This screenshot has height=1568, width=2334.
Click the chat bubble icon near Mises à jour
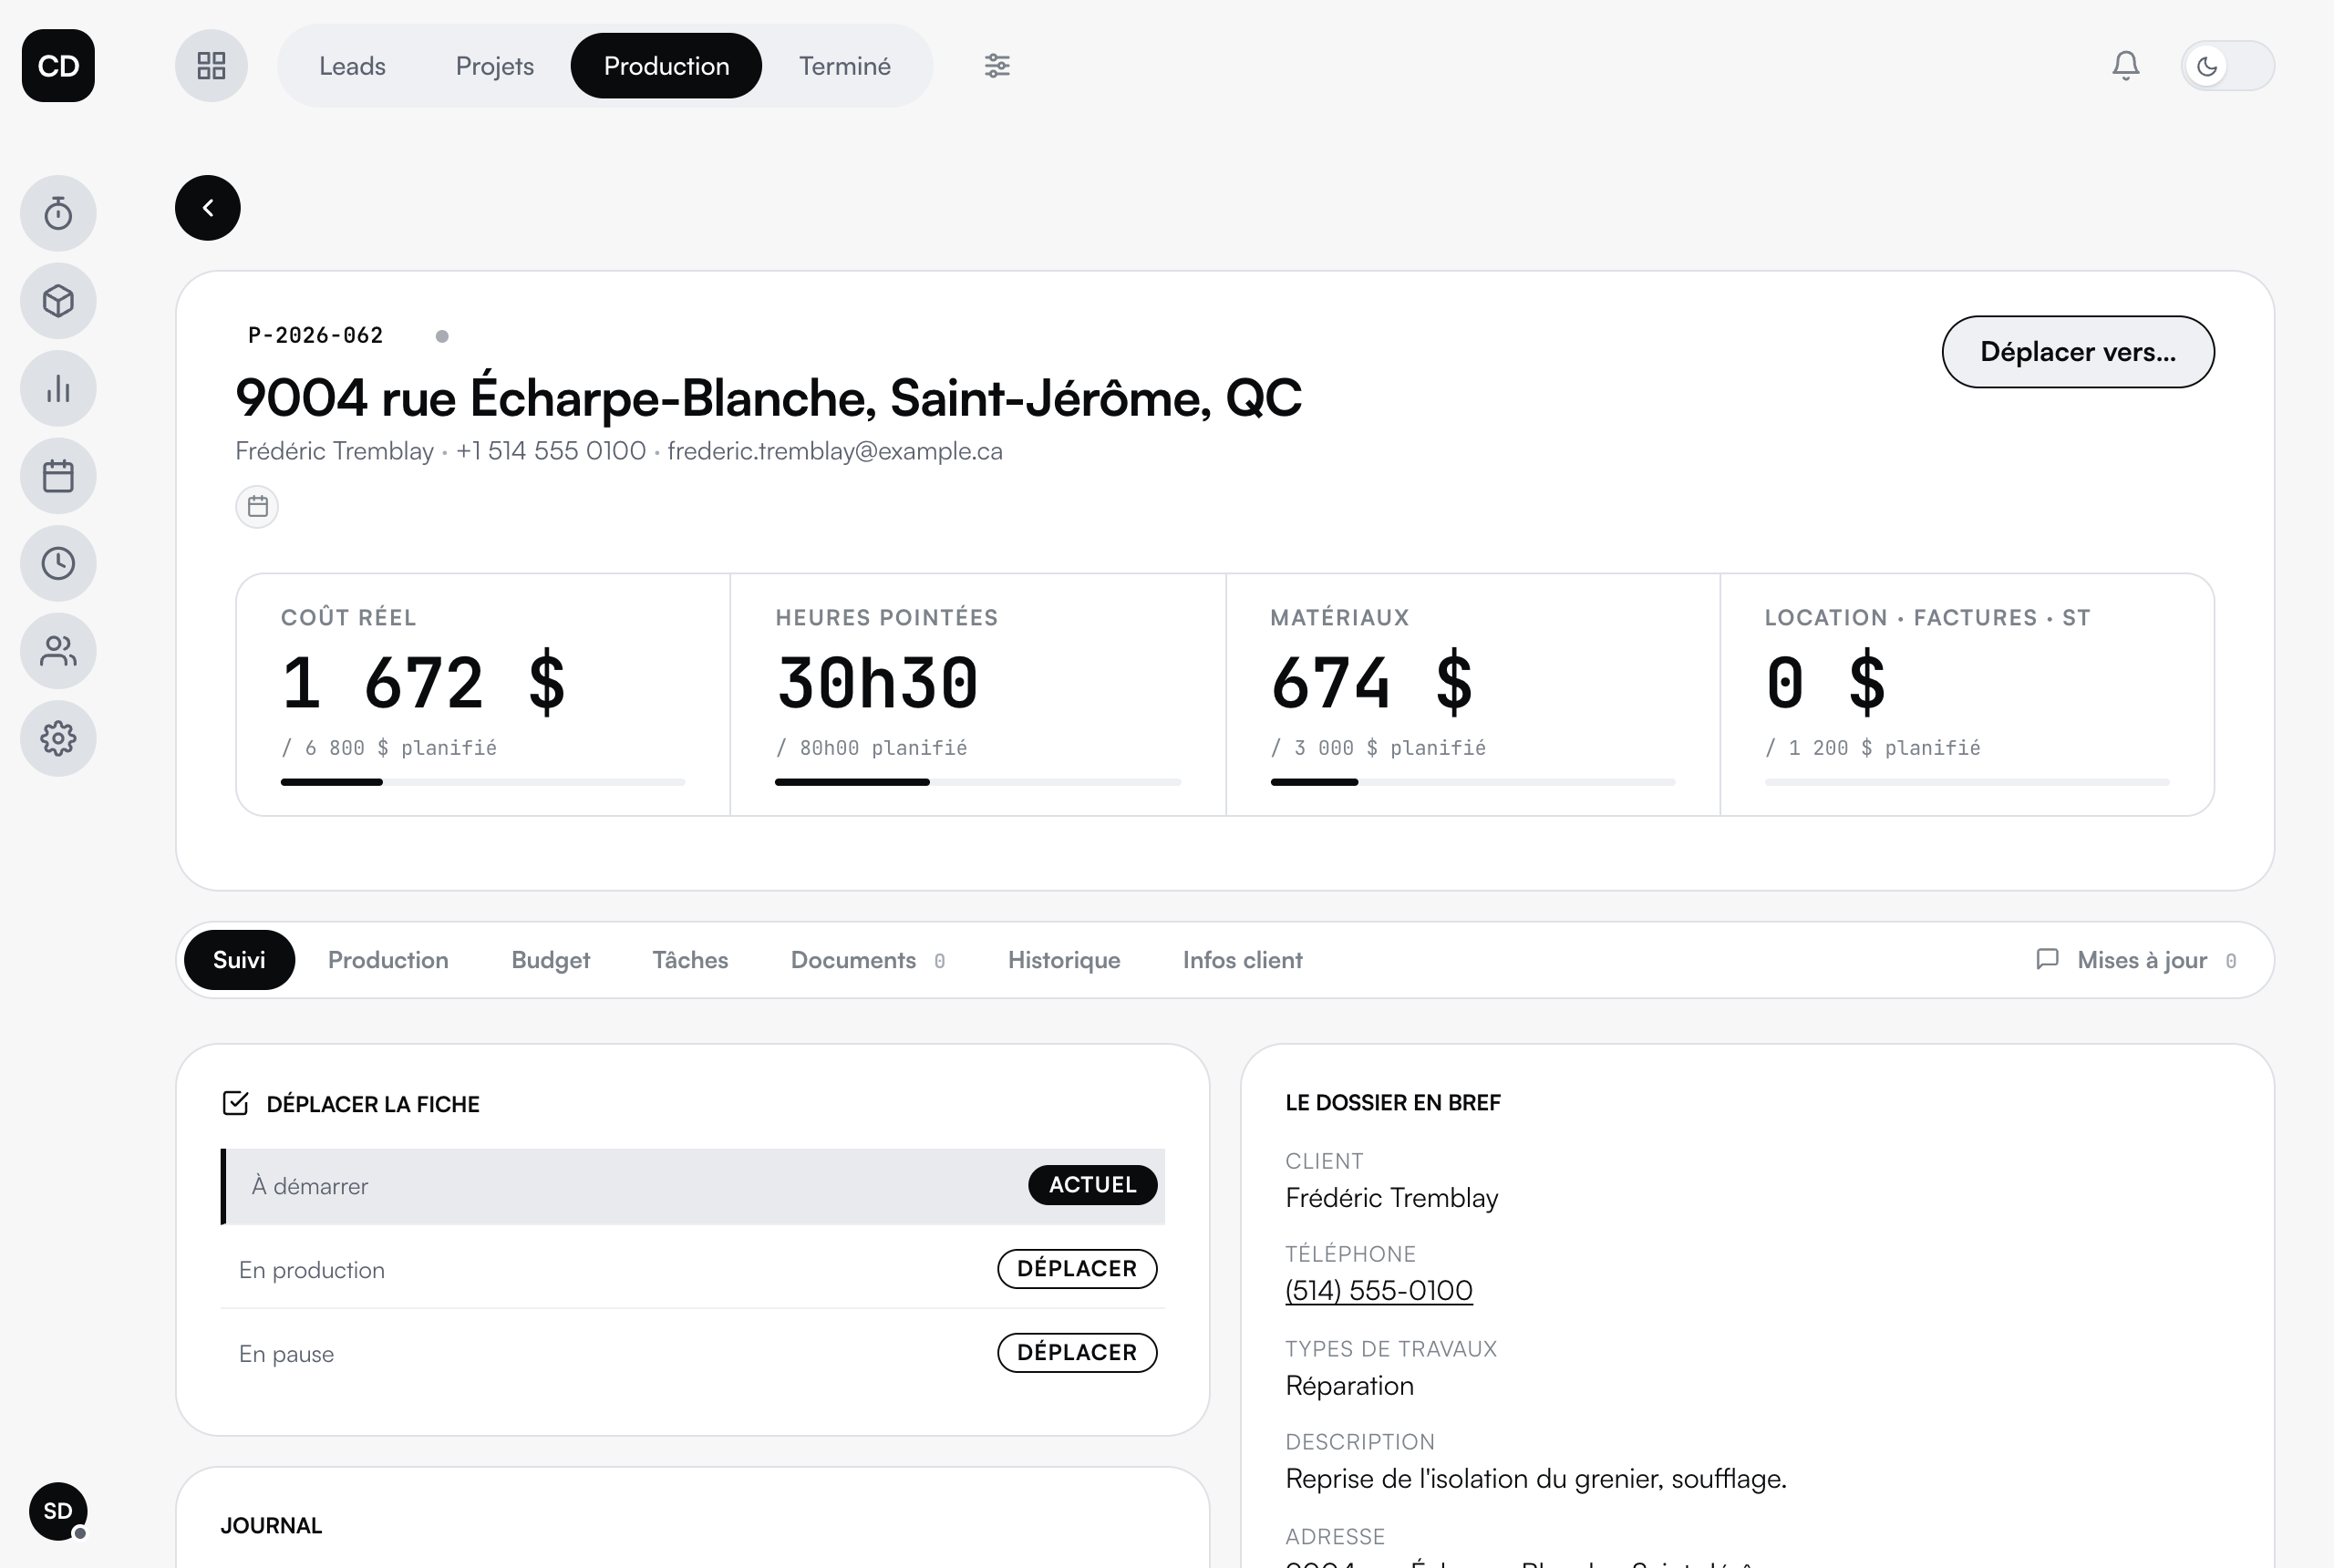coord(2047,959)
